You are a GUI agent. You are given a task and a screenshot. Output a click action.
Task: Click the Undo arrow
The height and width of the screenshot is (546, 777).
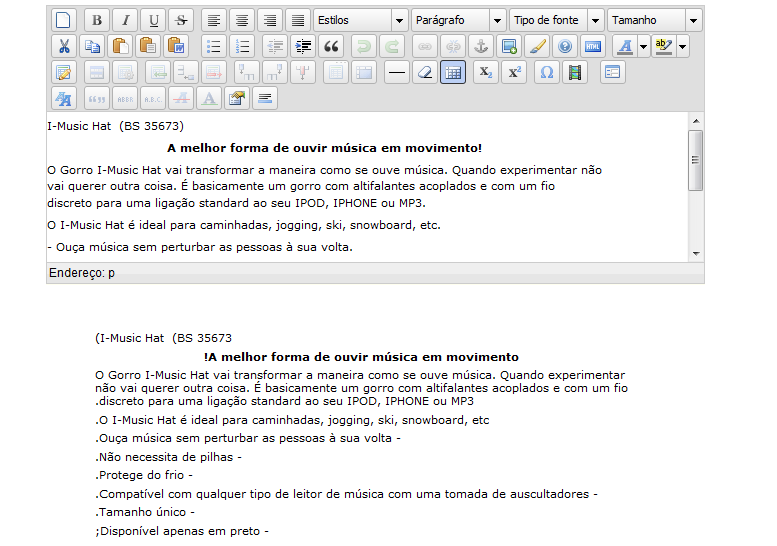(x=364, y=47)
